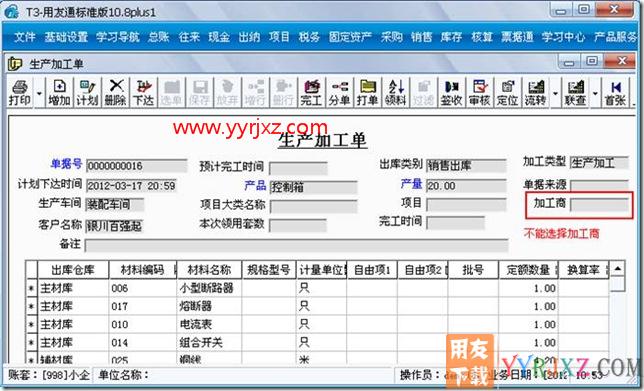The height and width of the screenshot is (391, 644).
Task: Open the 销售 menu
Action: pos(421,37)
